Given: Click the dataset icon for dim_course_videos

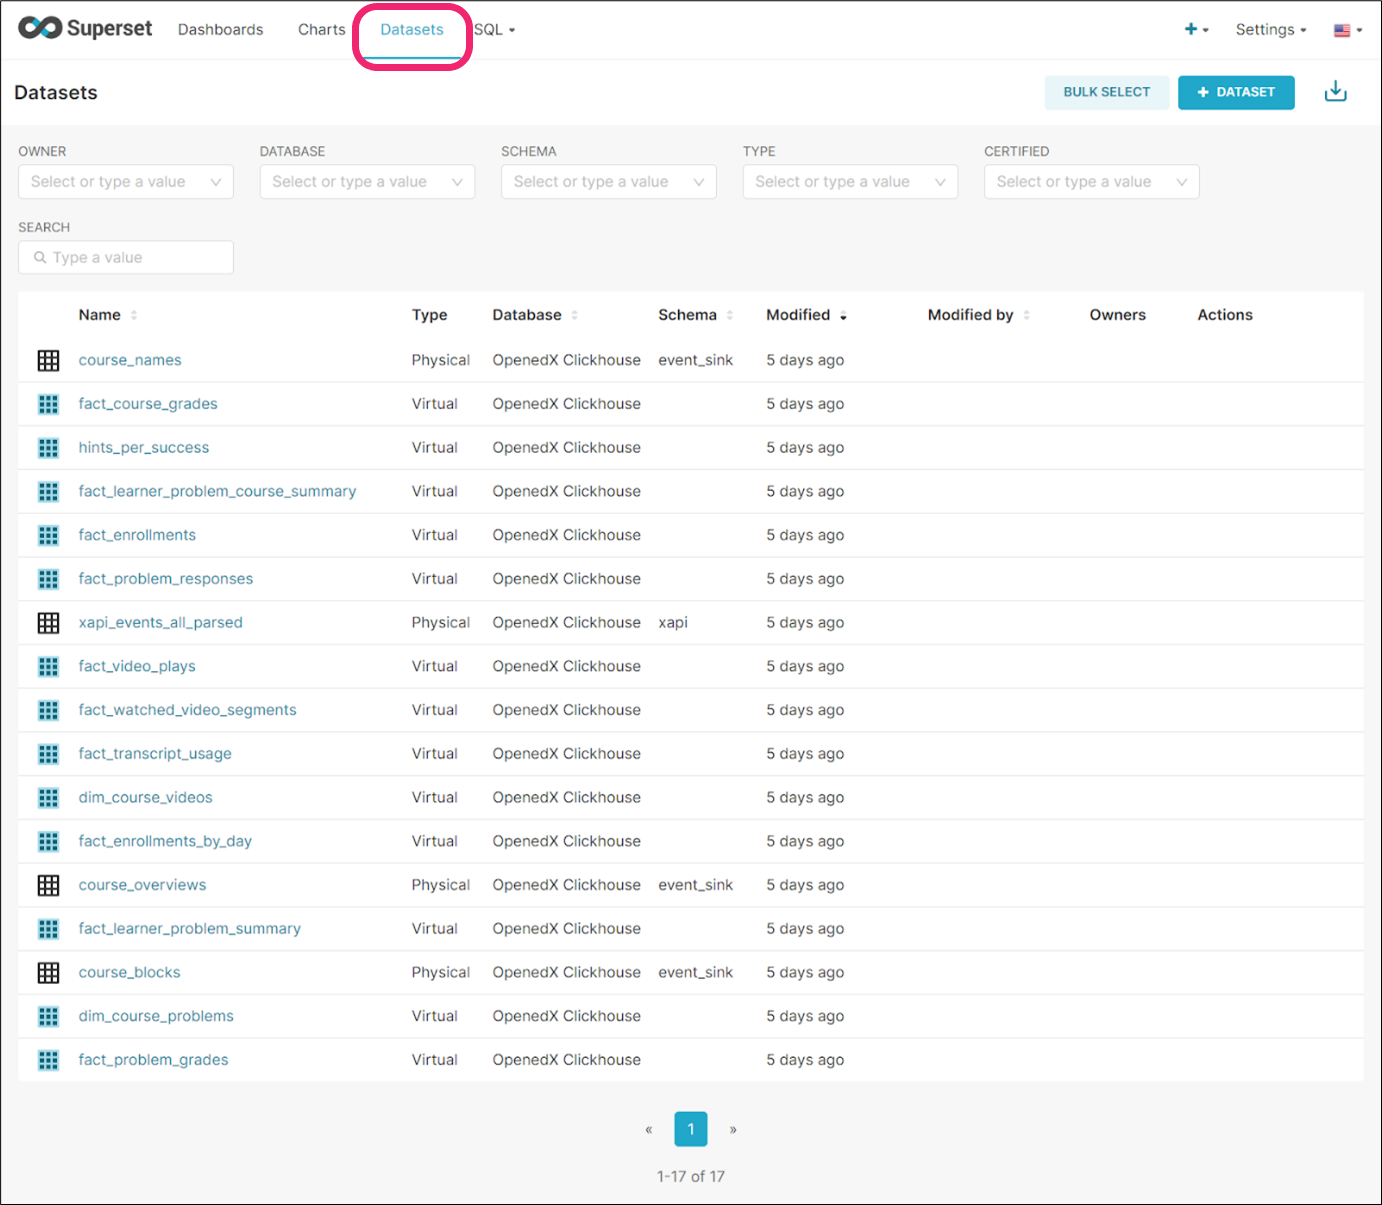Looking at the screenshot, I should (48, 798).
